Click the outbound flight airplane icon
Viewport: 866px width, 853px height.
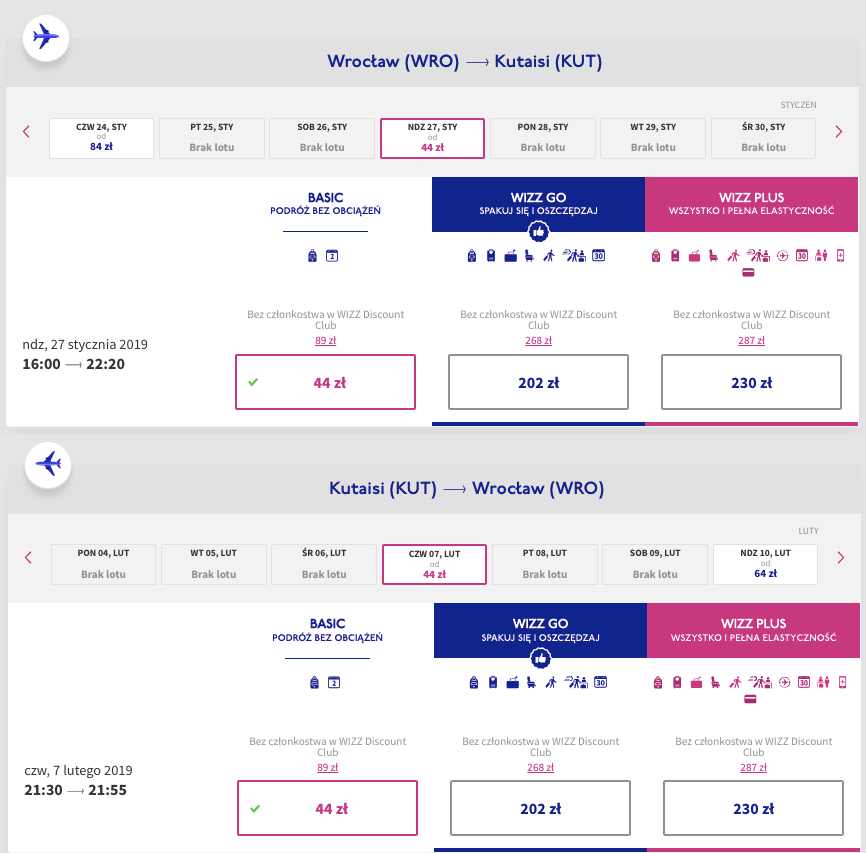pos(46,38)
